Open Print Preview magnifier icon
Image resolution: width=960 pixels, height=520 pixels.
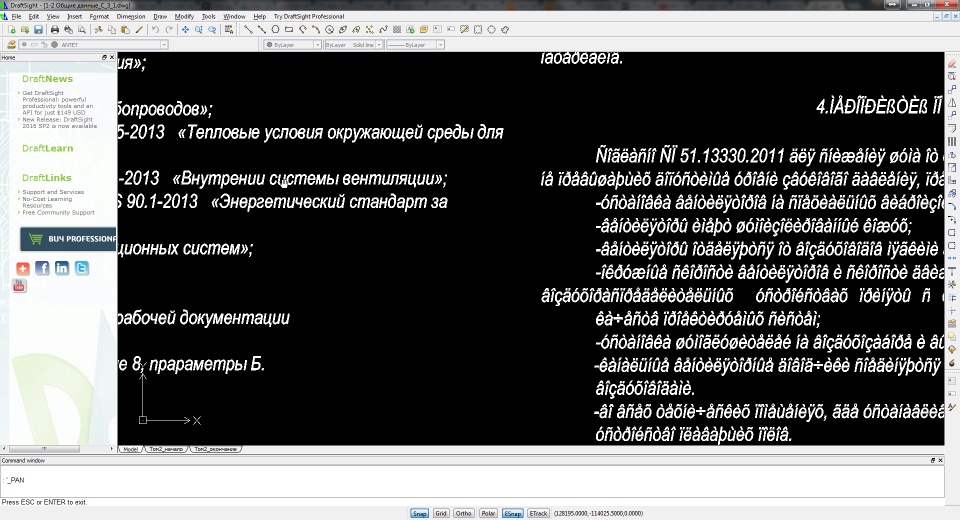(82, 29)
